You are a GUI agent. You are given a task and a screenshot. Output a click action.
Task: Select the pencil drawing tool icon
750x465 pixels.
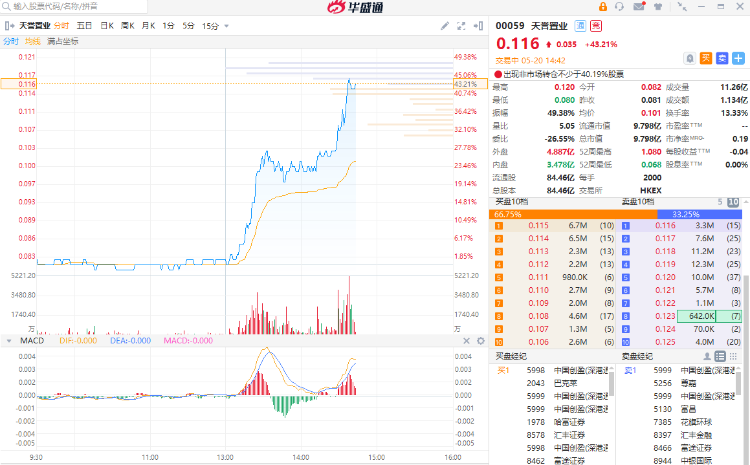click(x=445, y=26)
